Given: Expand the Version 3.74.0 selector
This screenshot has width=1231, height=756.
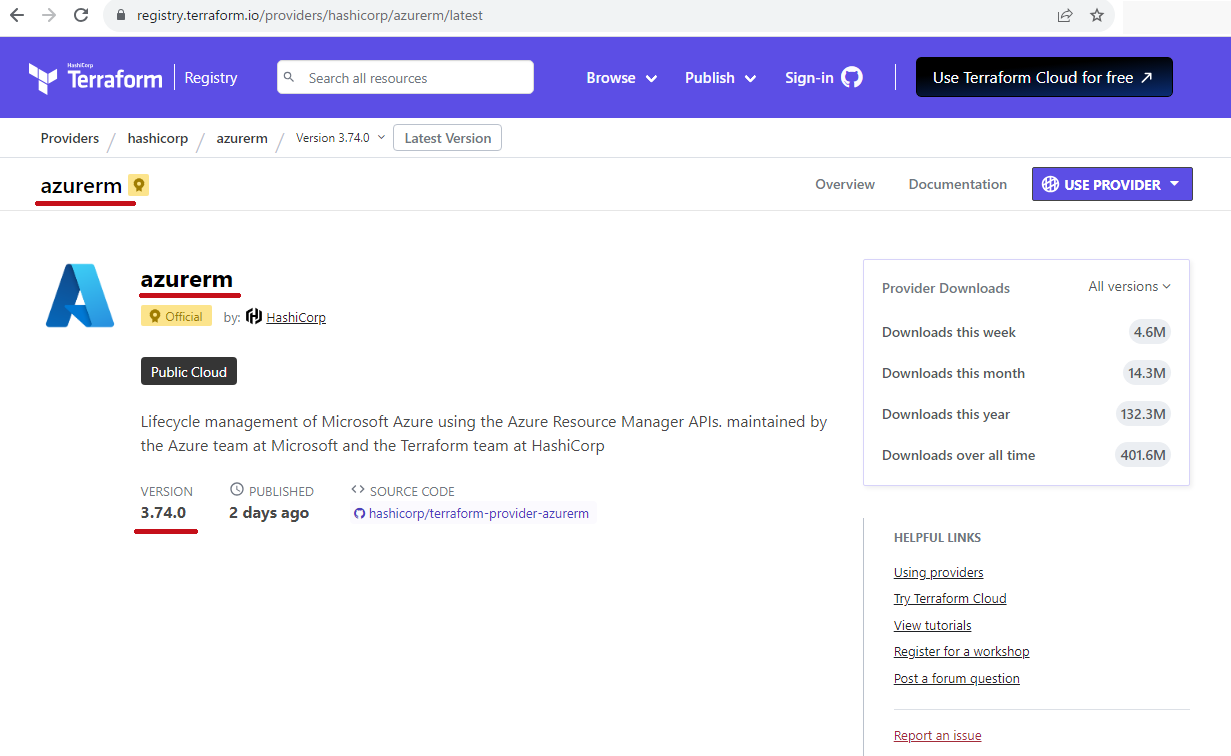Looking at the screenshot, I should pos(340,138).
